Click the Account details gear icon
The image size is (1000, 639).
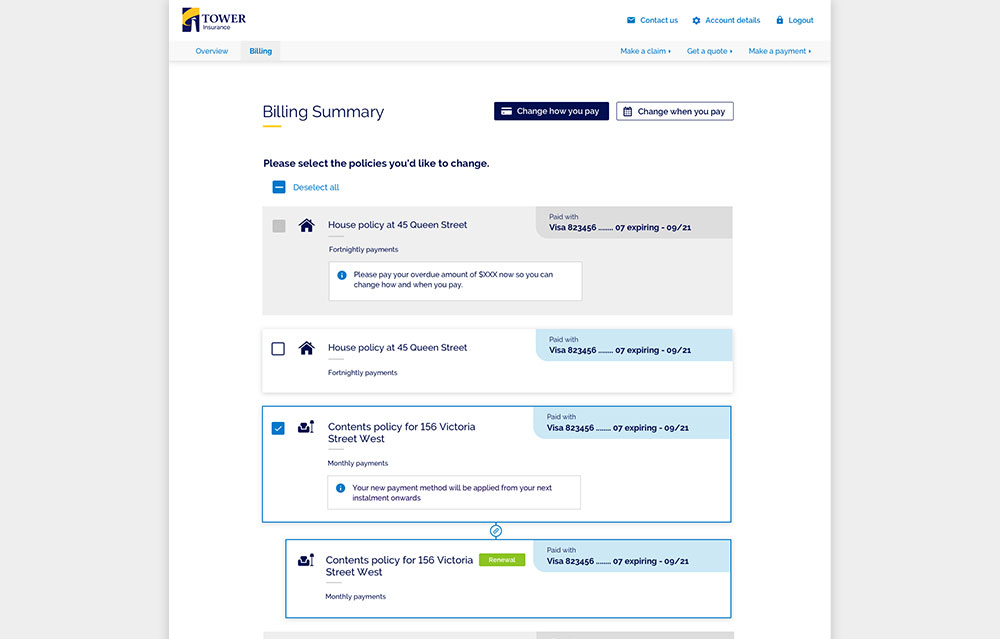[x=696, y=20]
